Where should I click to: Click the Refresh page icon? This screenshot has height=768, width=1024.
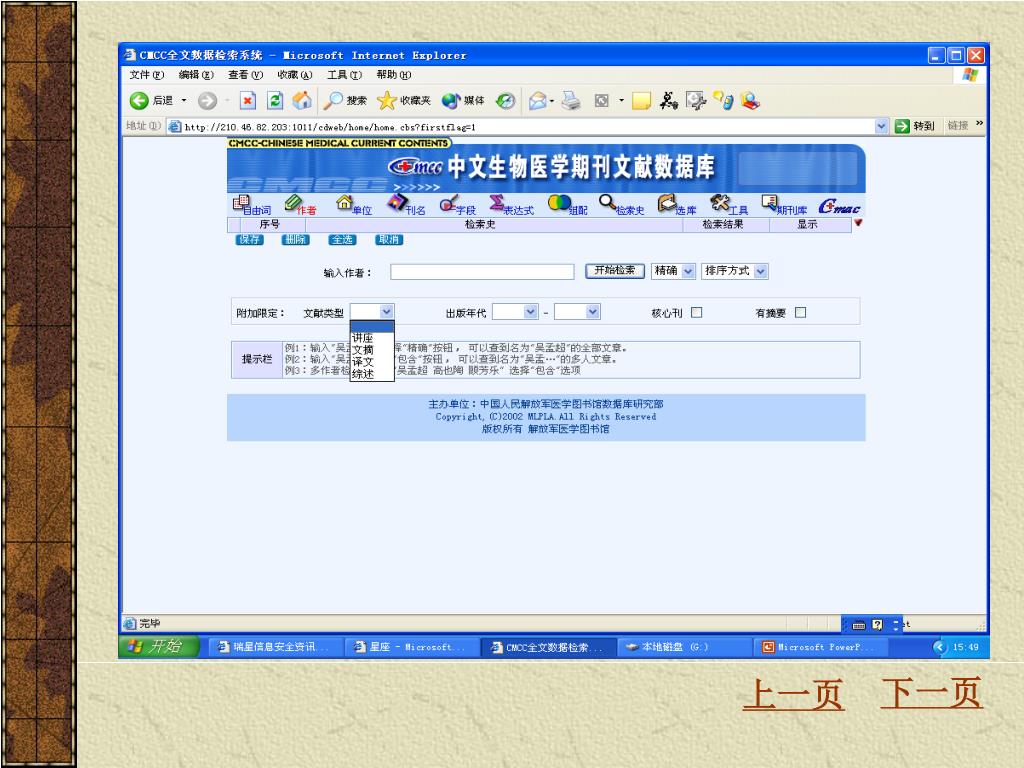(x=276, y=101)
